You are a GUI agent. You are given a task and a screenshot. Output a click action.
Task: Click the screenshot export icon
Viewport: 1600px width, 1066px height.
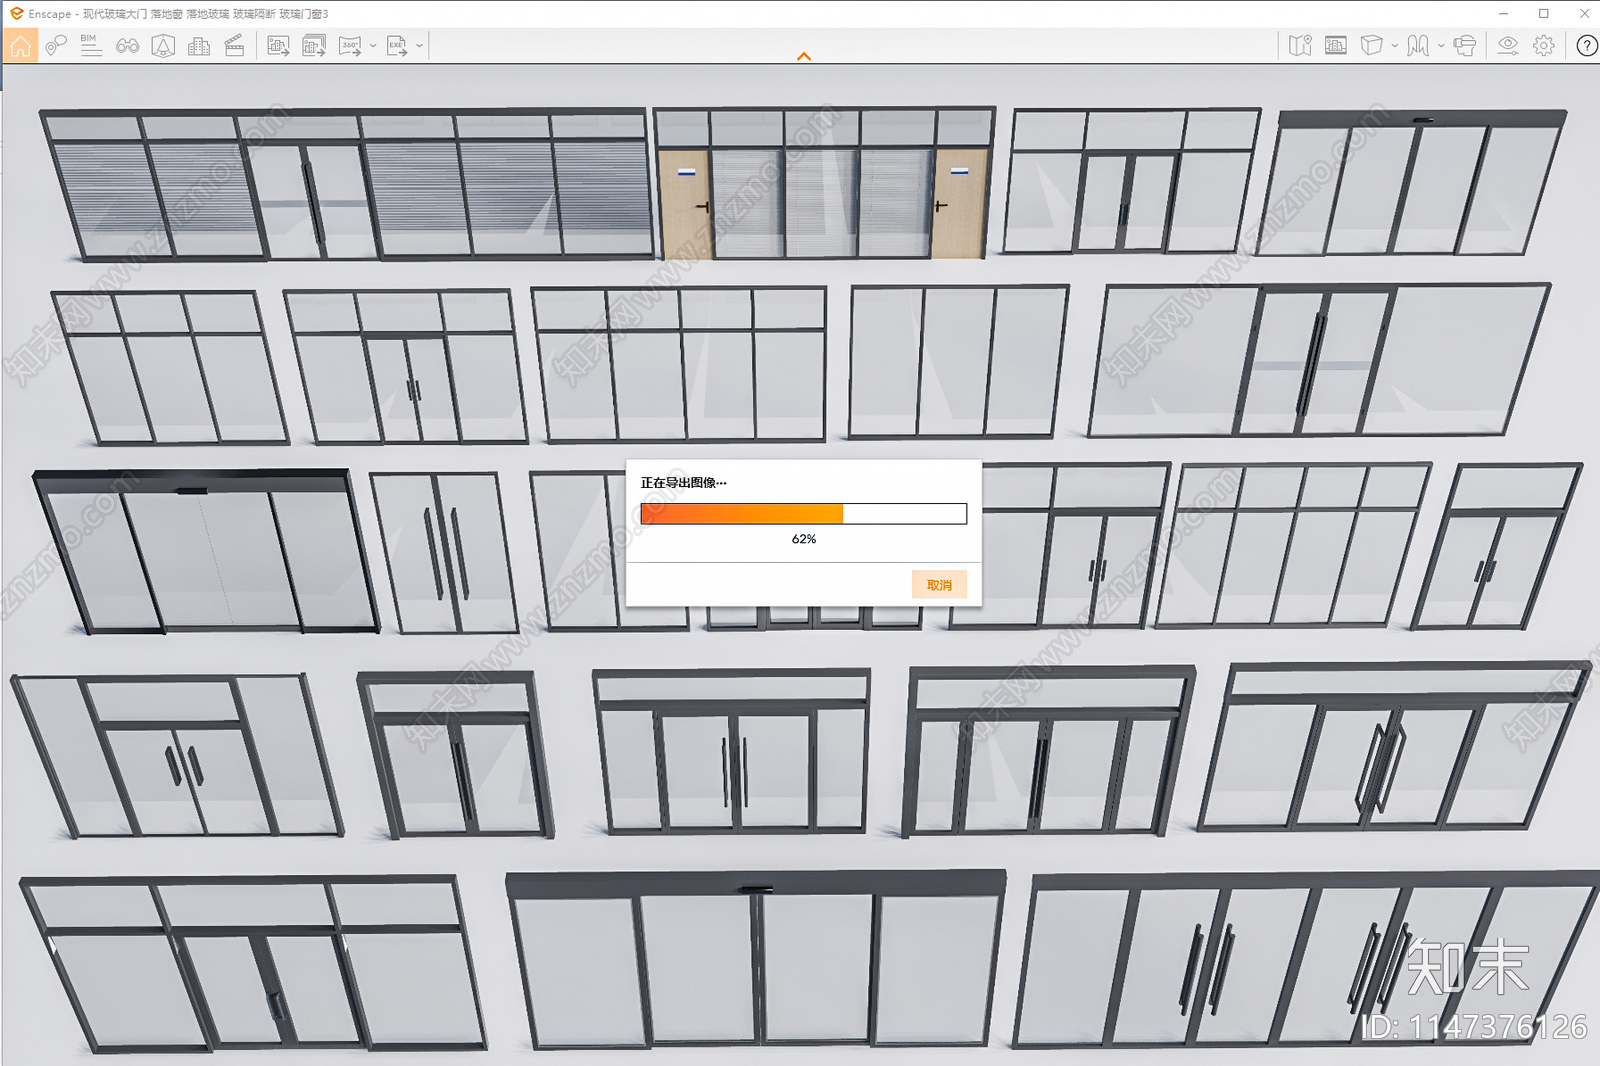(x=278, y=46)
